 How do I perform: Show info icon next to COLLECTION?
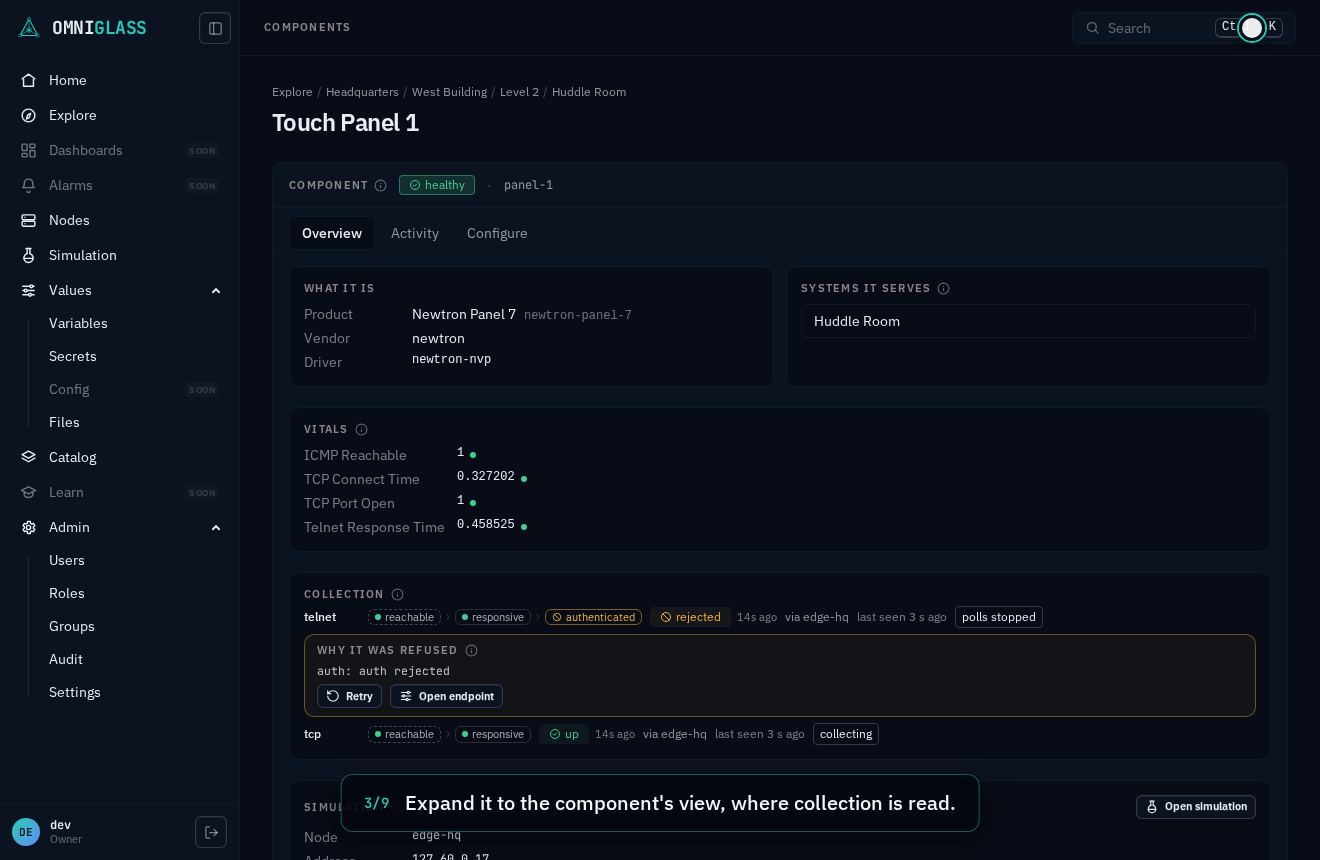tap(397, 594)
